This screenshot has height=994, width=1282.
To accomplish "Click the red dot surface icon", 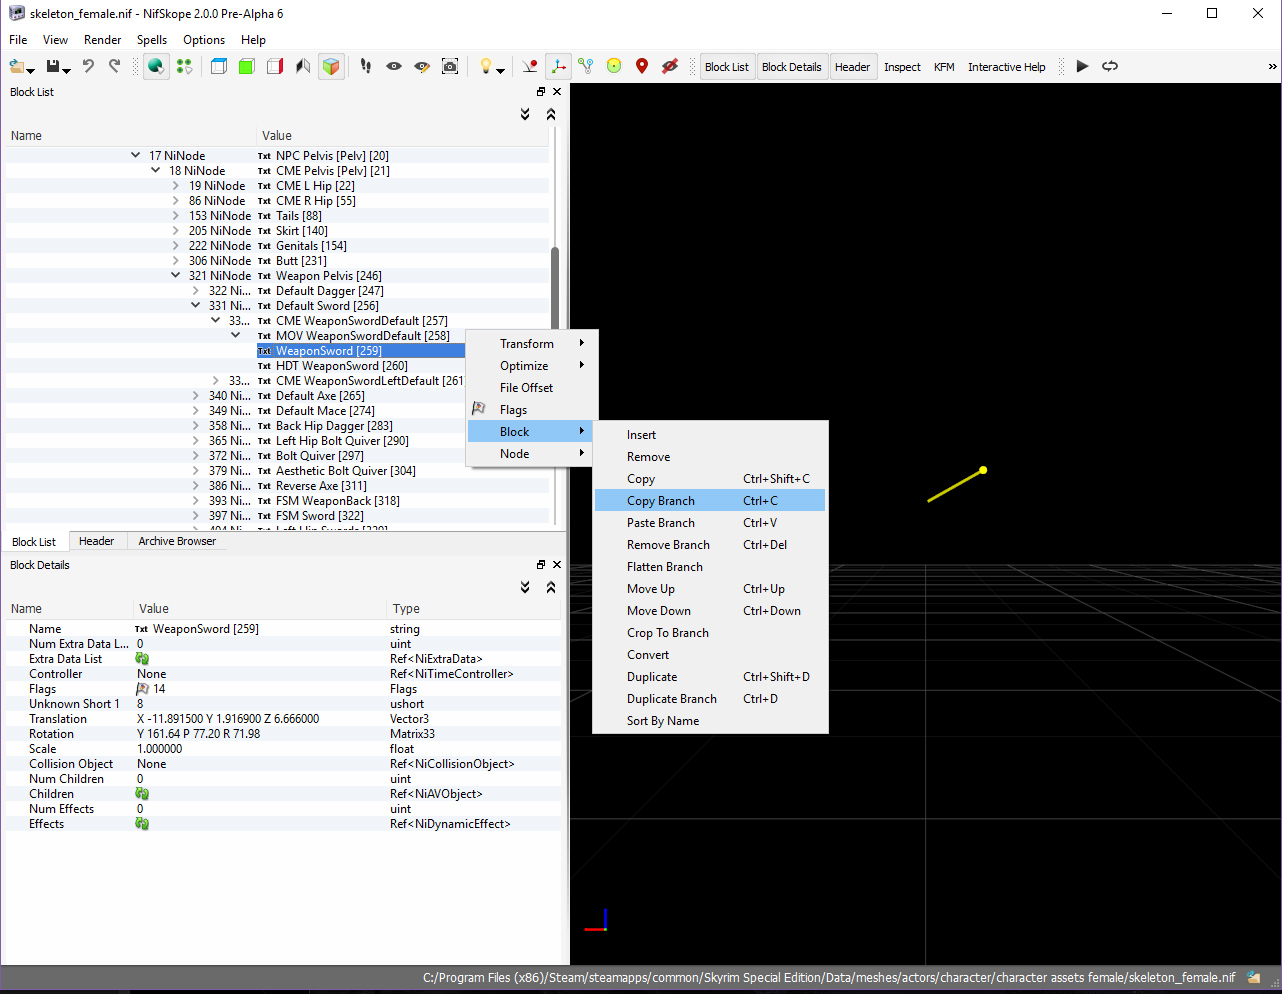I will 530,67.
